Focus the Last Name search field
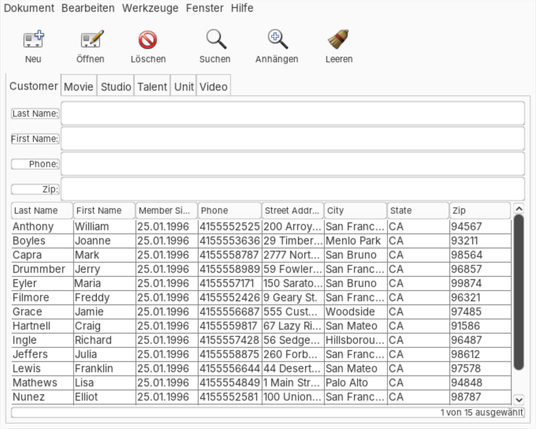Screen dimensions: 536x429 tap(293, 113)
